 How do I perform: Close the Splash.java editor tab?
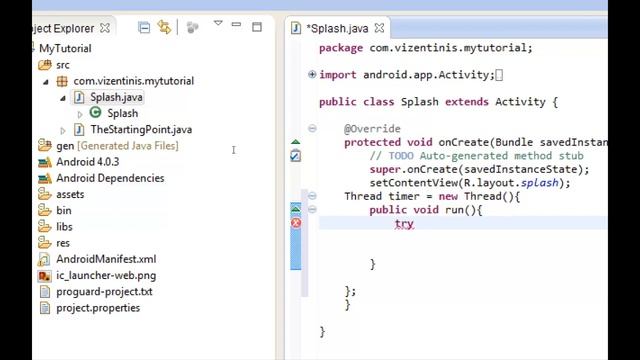379,28
